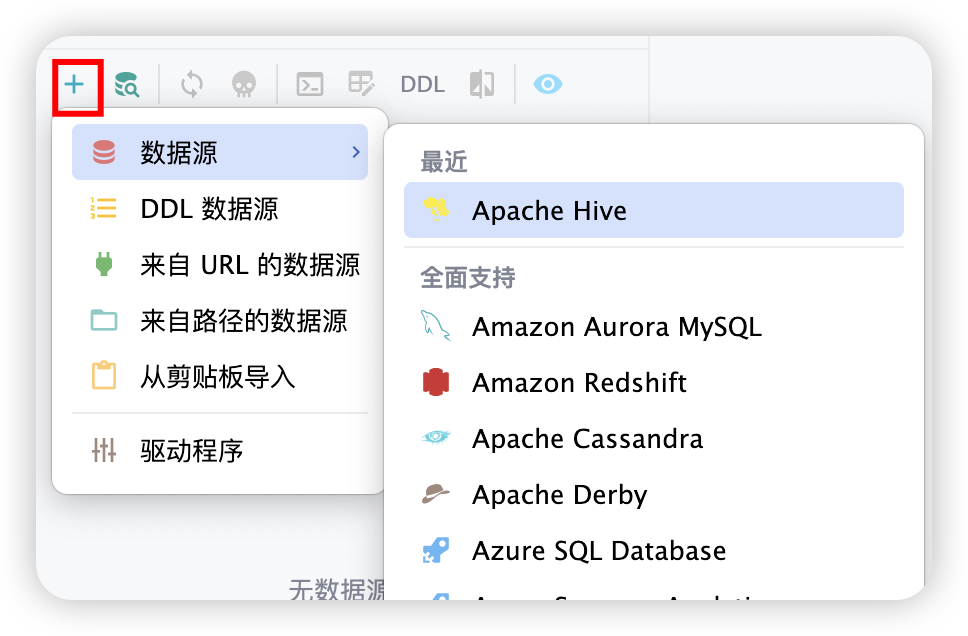Click the drivers sliders icon
The width and height of the screenshot is (968, 636).
(104, 450)
